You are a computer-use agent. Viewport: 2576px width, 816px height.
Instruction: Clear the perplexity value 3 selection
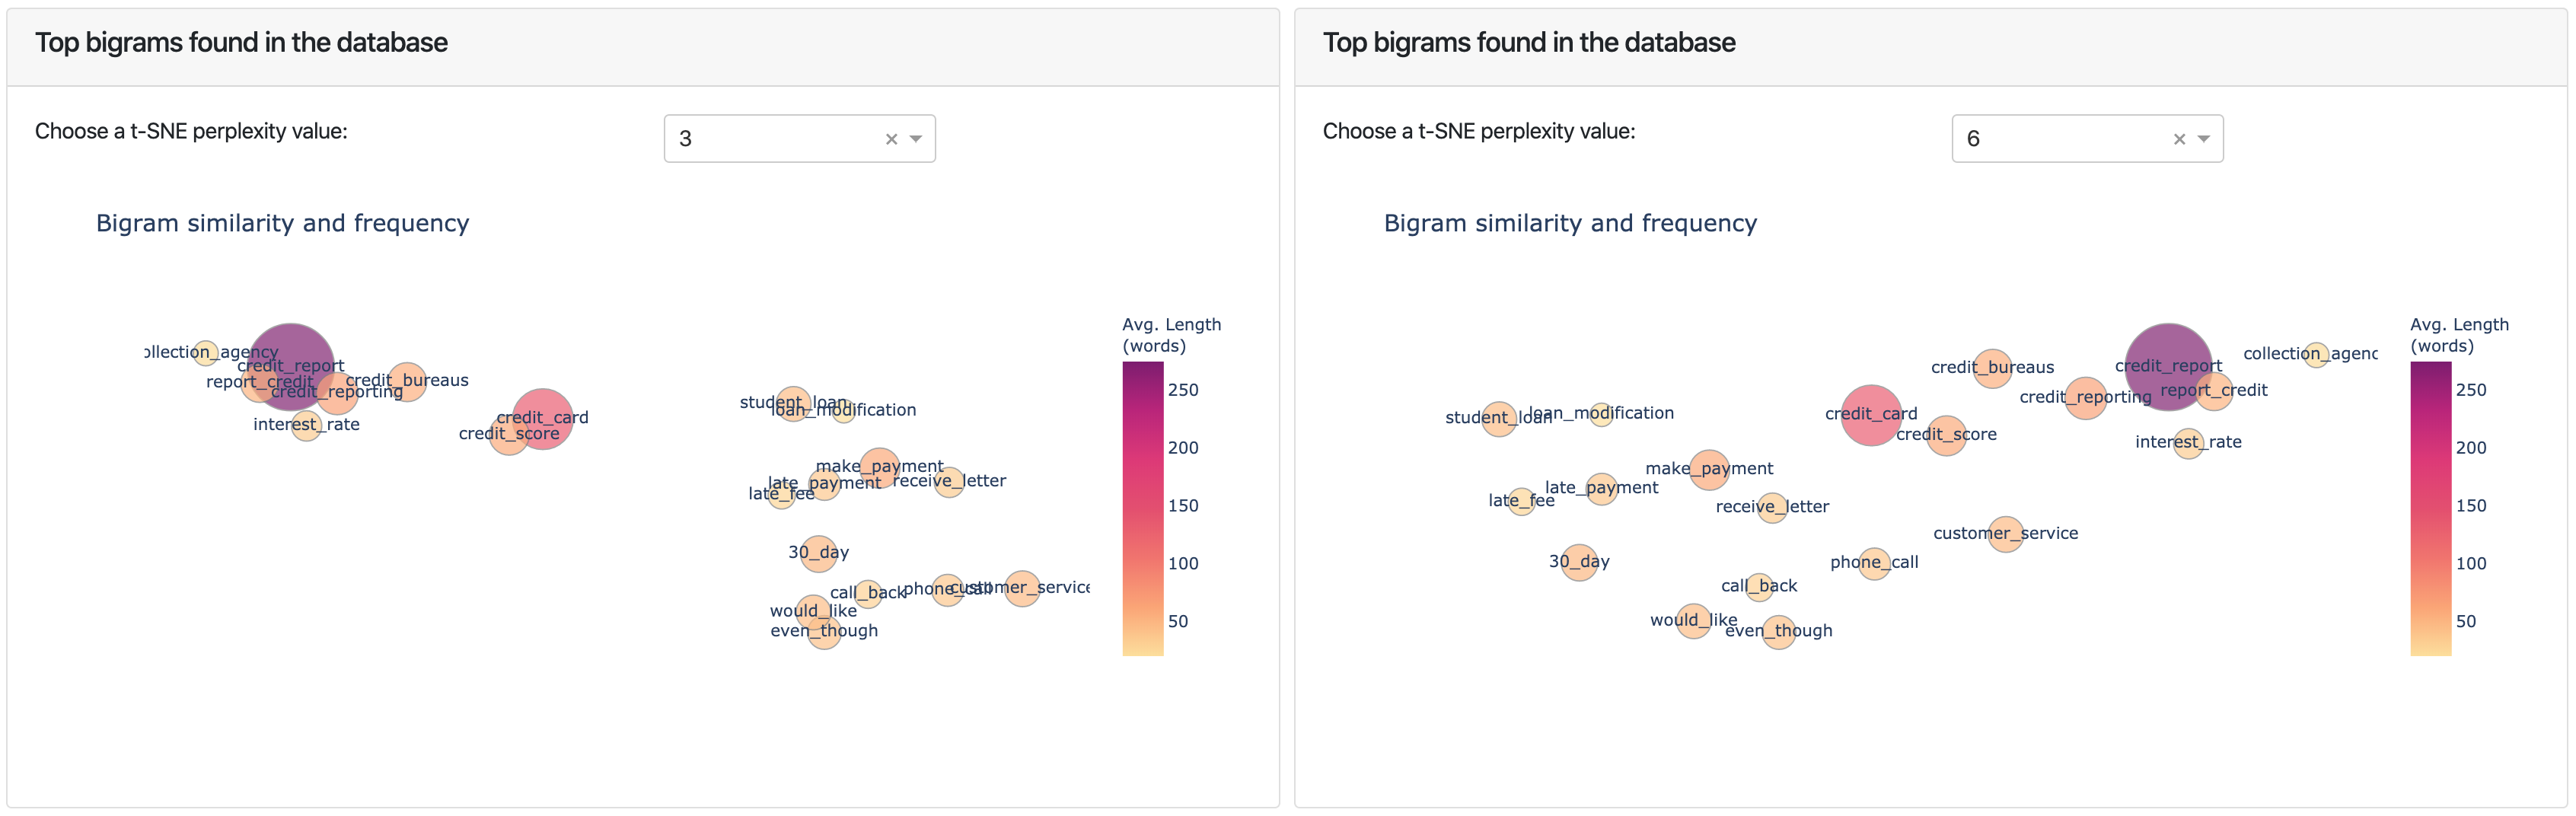coord(892,139)
